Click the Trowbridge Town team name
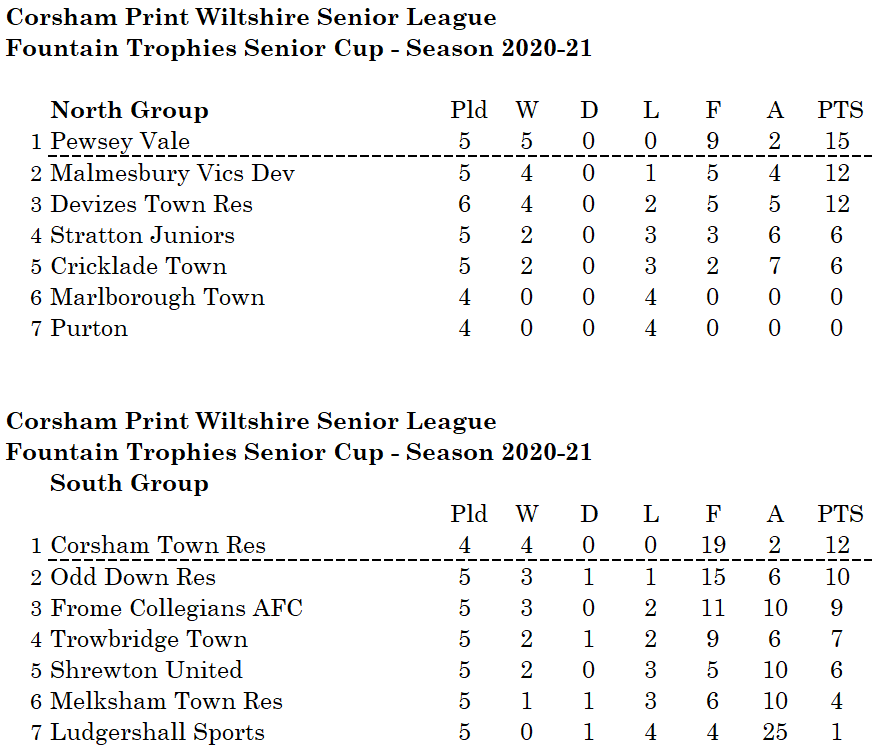The width and height of the screenshot is (872, 747). tap(149, 639)
